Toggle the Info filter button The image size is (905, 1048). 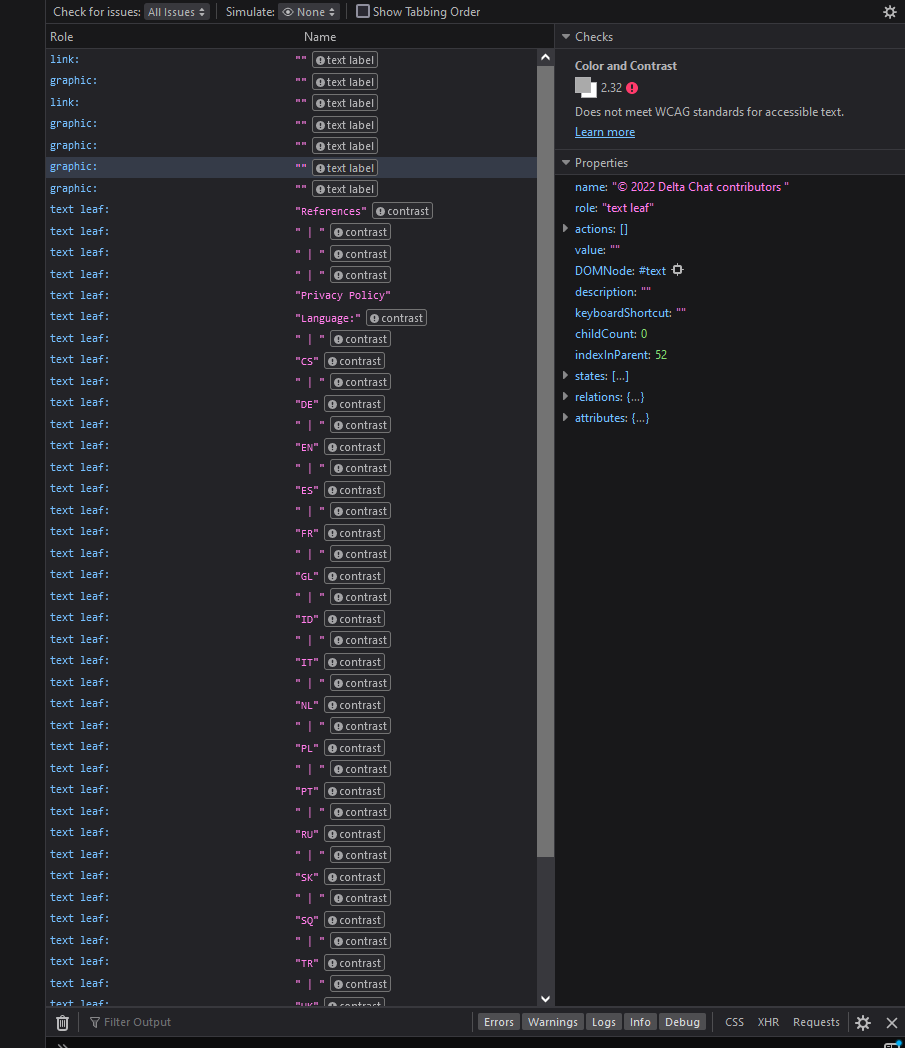640,1022
